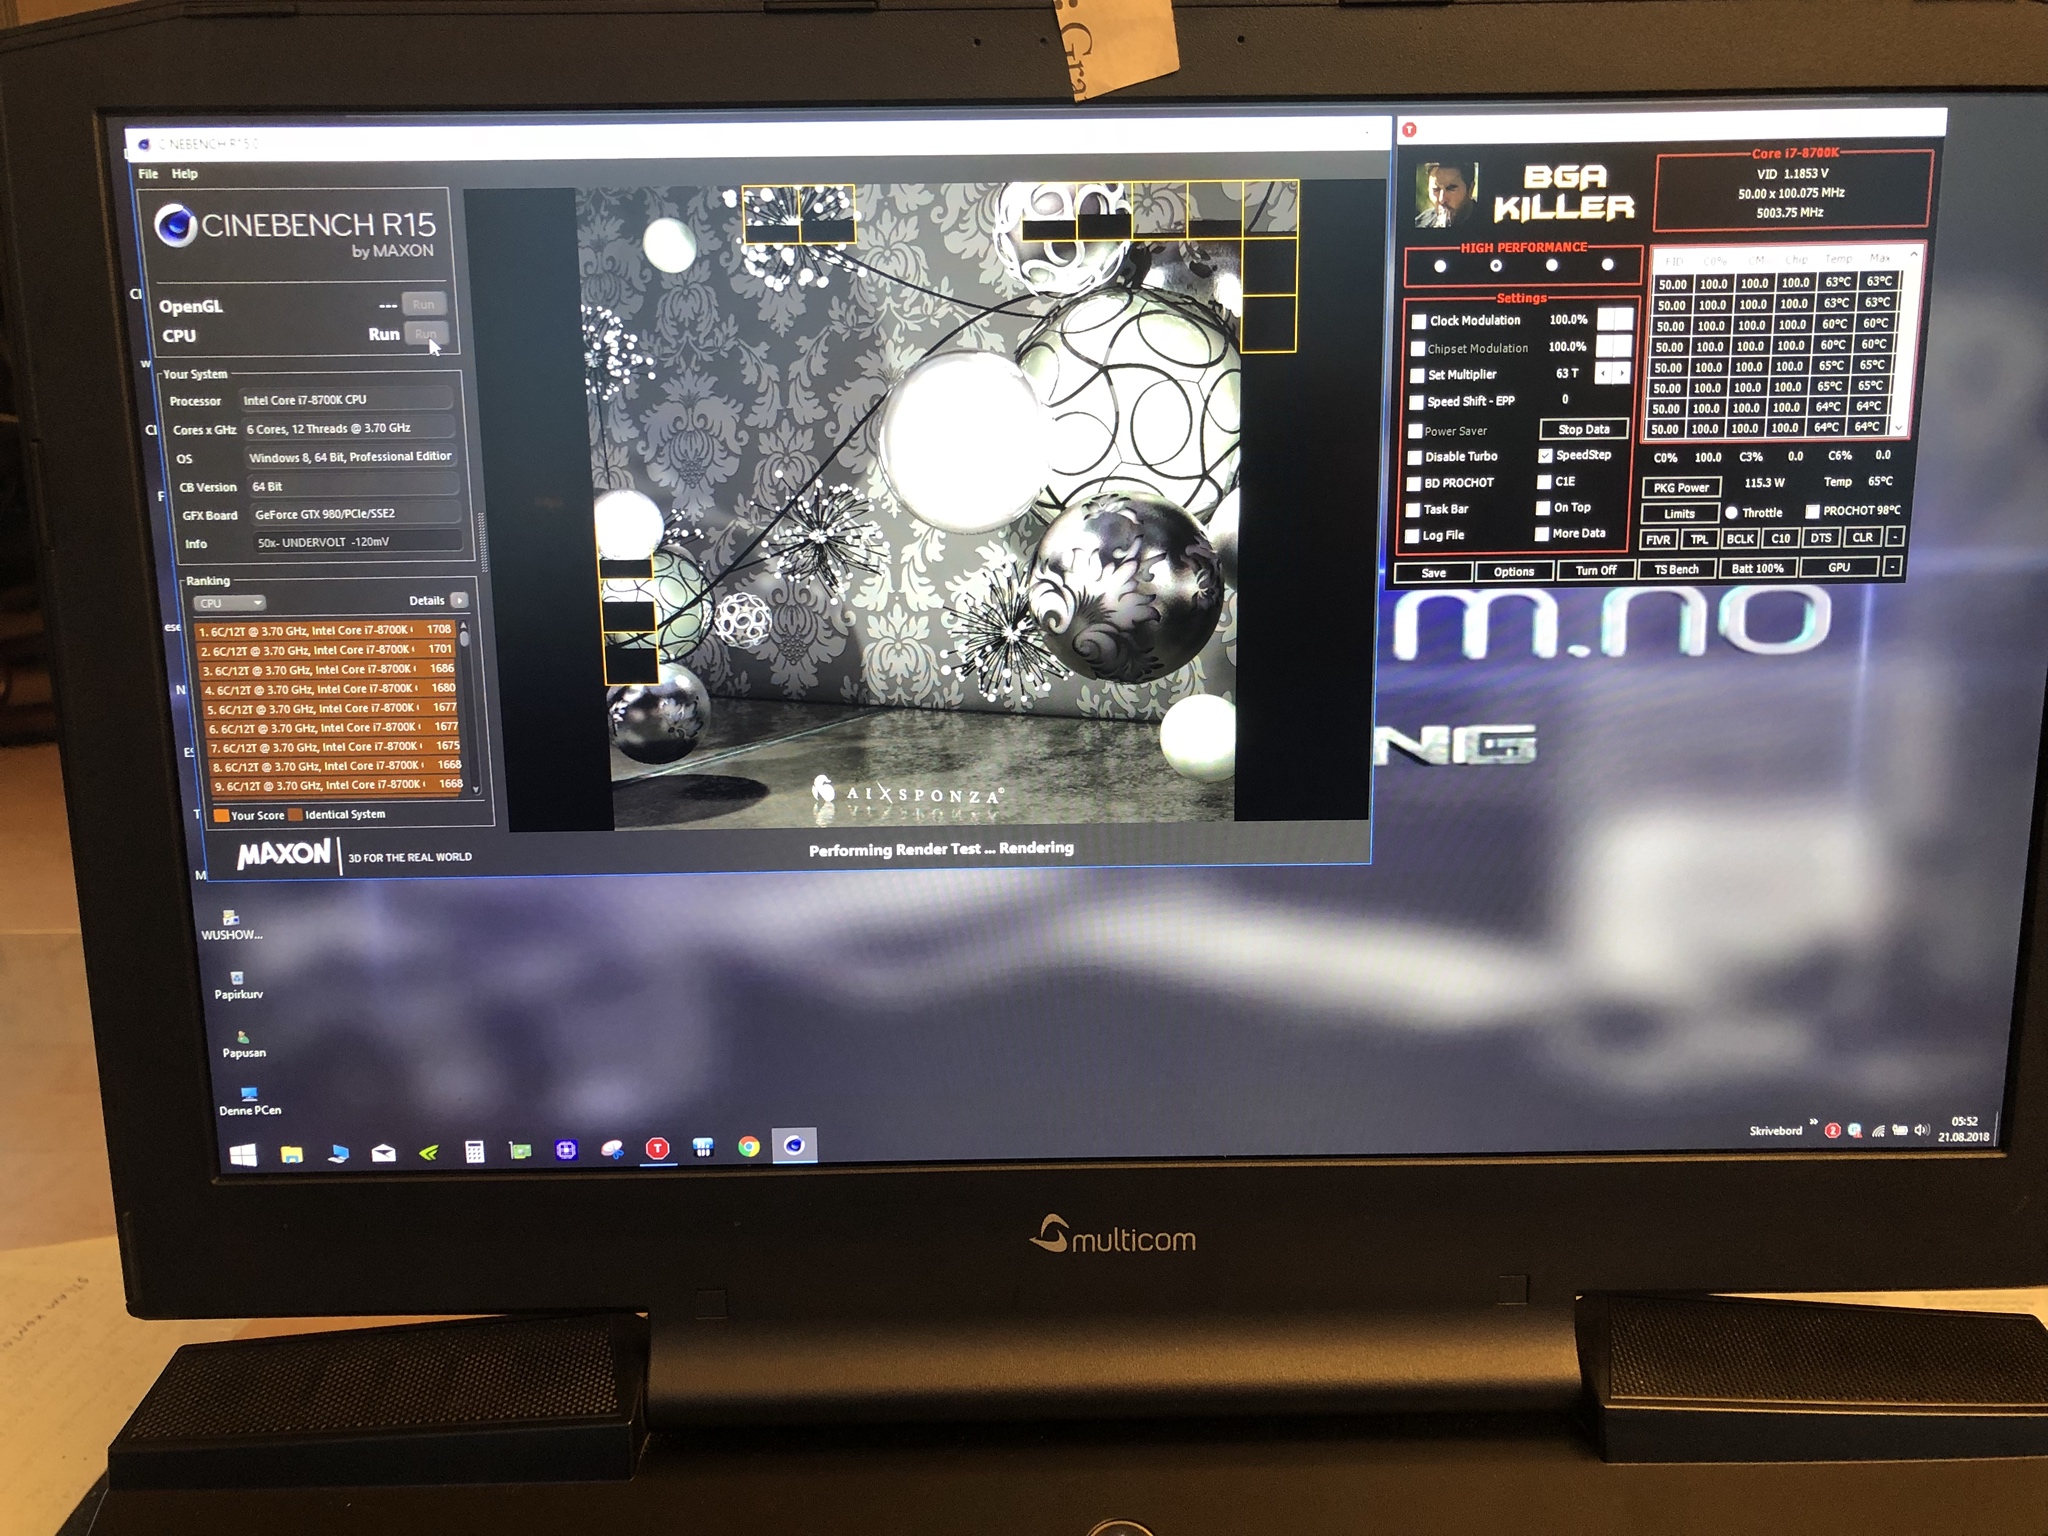Click the ThrottleStop title bar icon

1410,130
